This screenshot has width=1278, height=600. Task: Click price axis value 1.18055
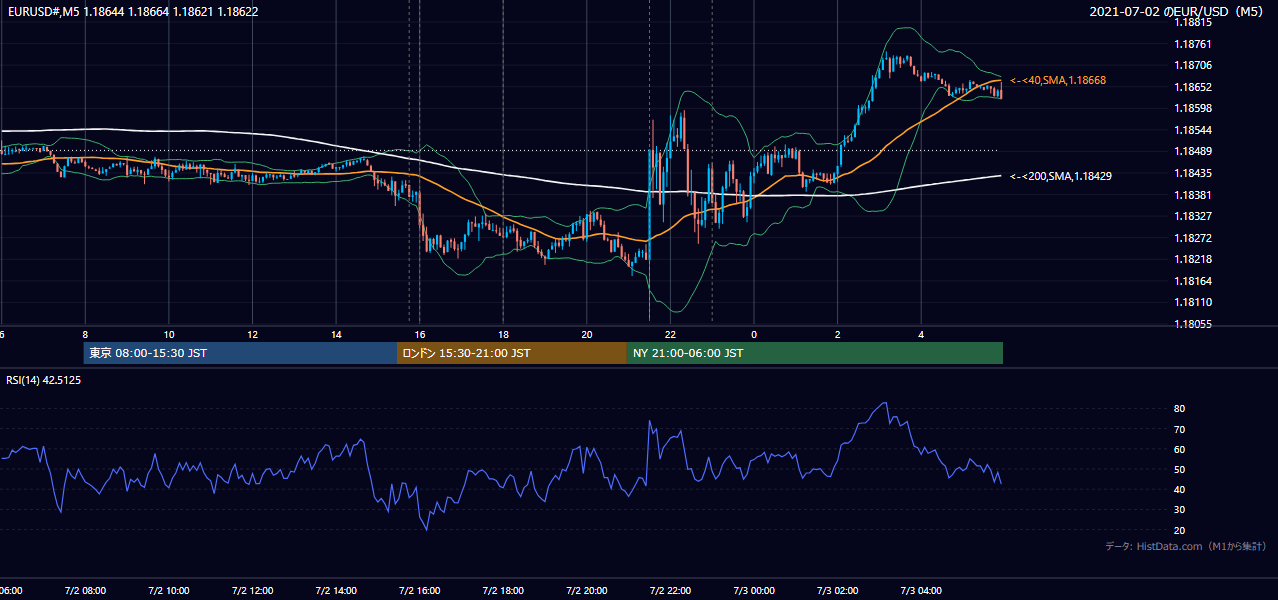(1194, 324)
